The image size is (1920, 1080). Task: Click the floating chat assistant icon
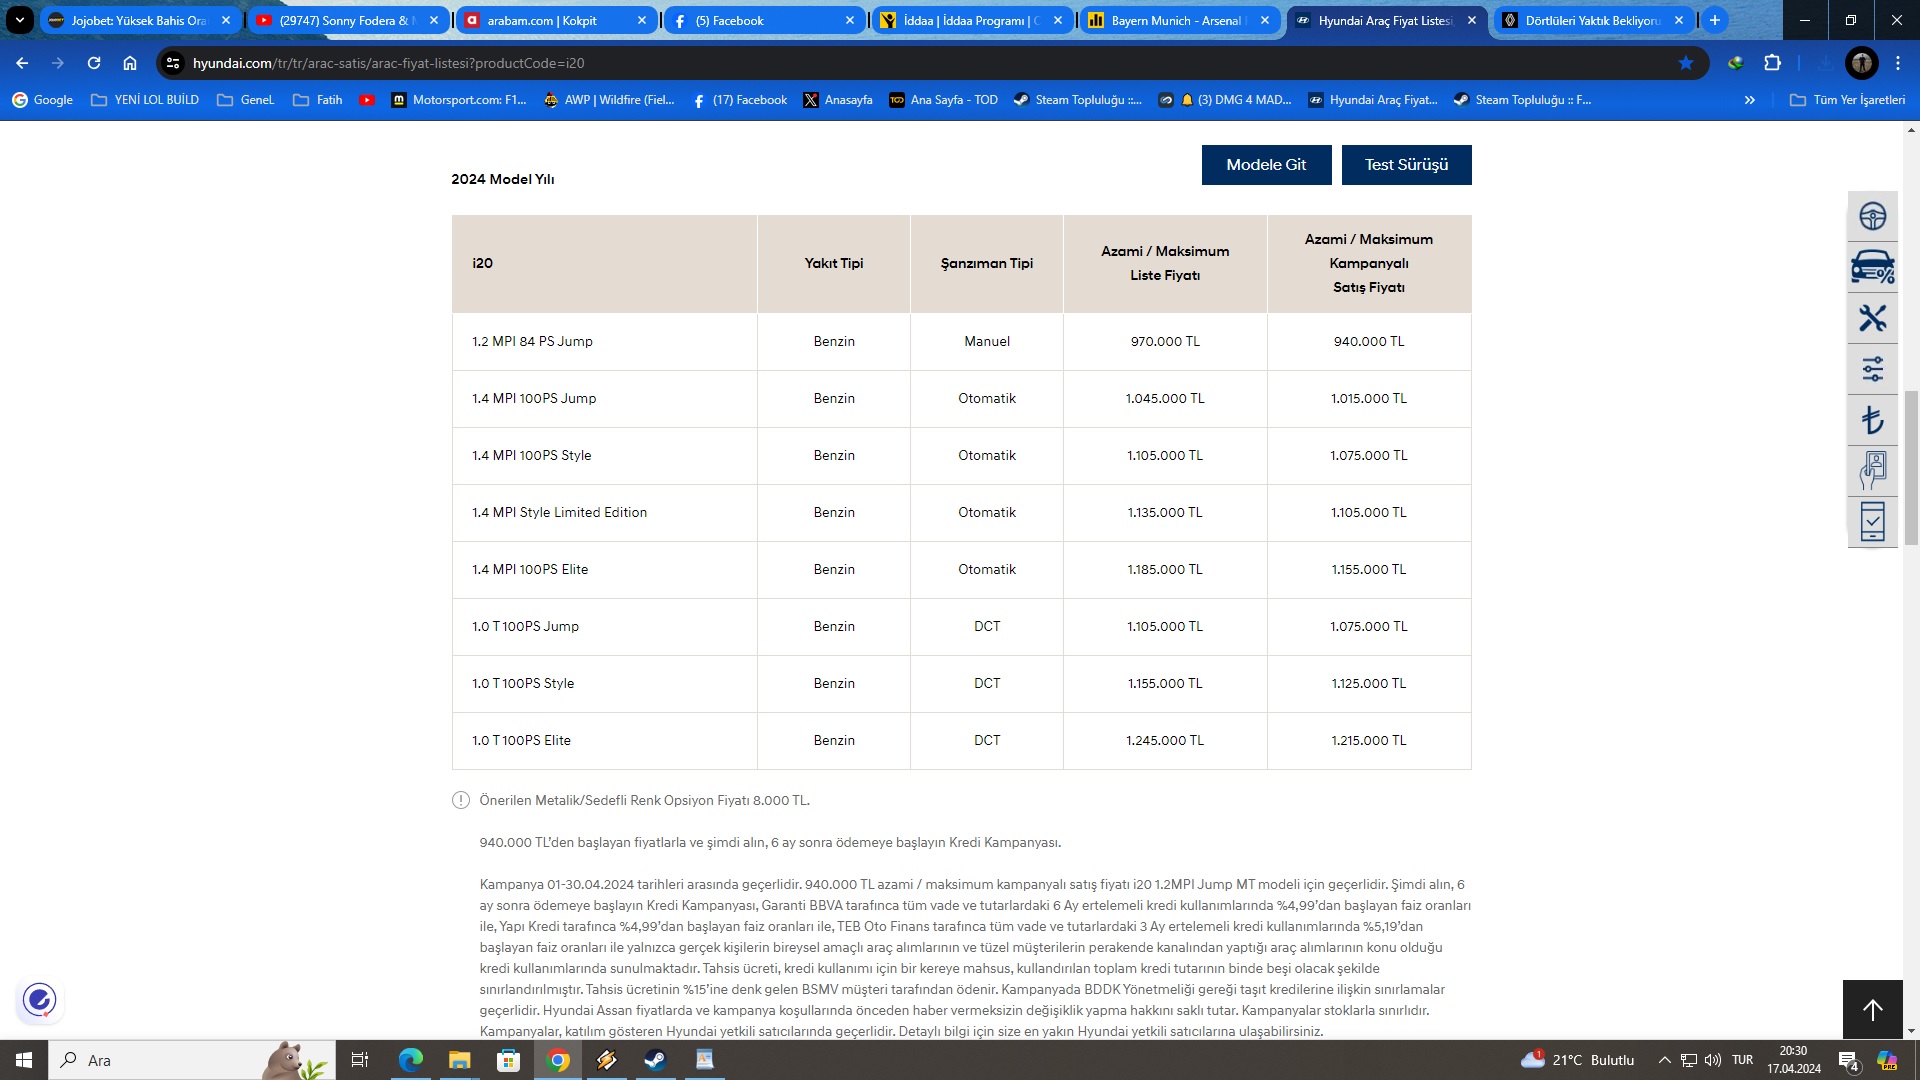click(40, 1000)
